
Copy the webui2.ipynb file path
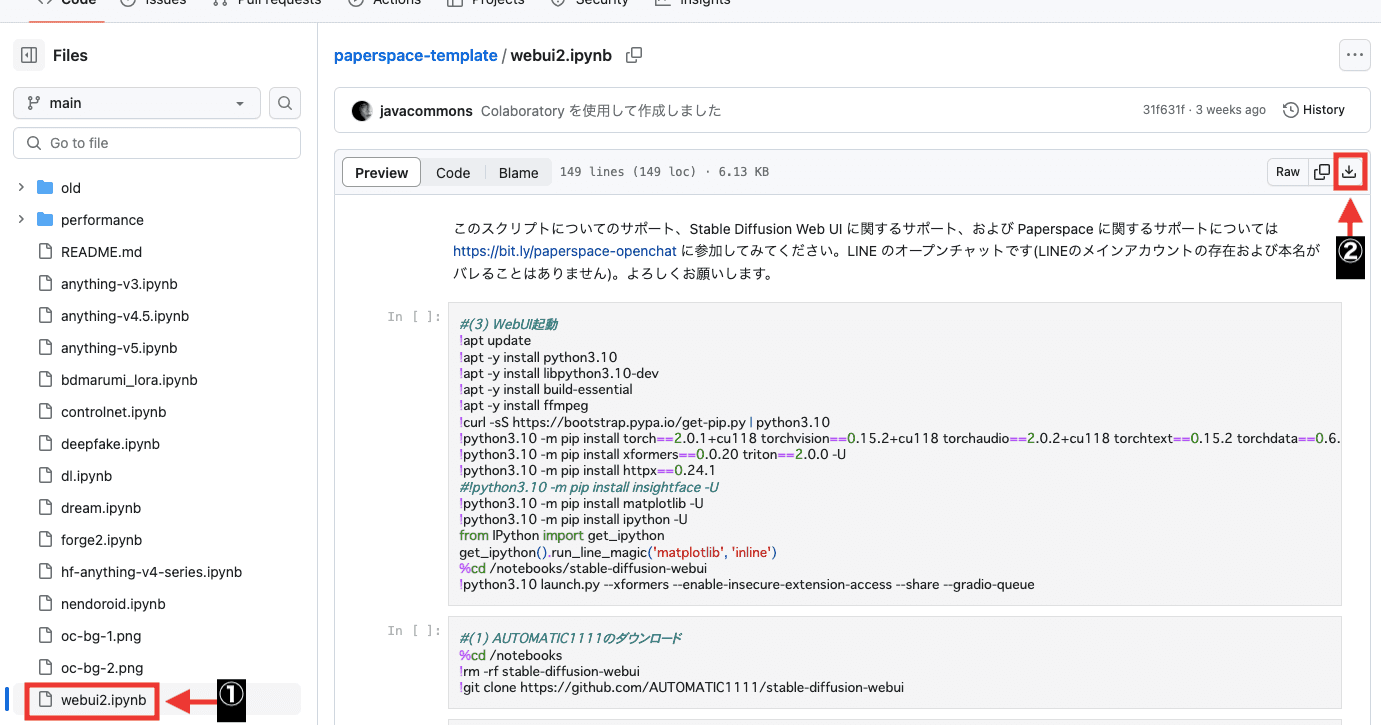point(634,56)
